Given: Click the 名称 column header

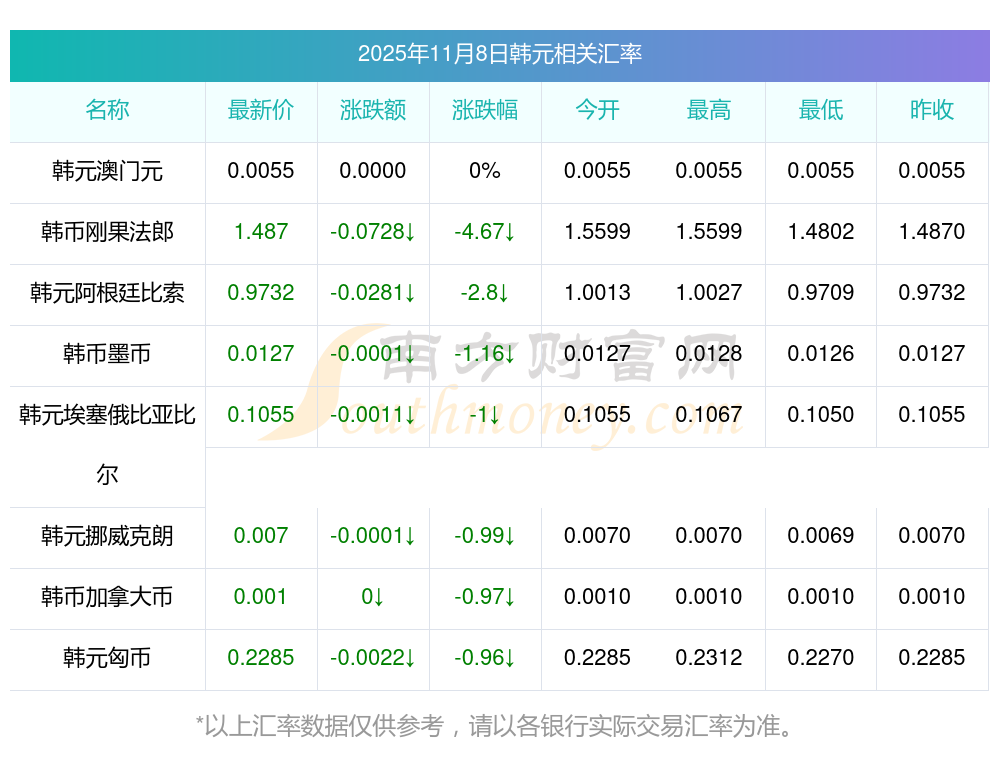Looking at the screenshot, I should pyautogui.click(x=107, y=110).
